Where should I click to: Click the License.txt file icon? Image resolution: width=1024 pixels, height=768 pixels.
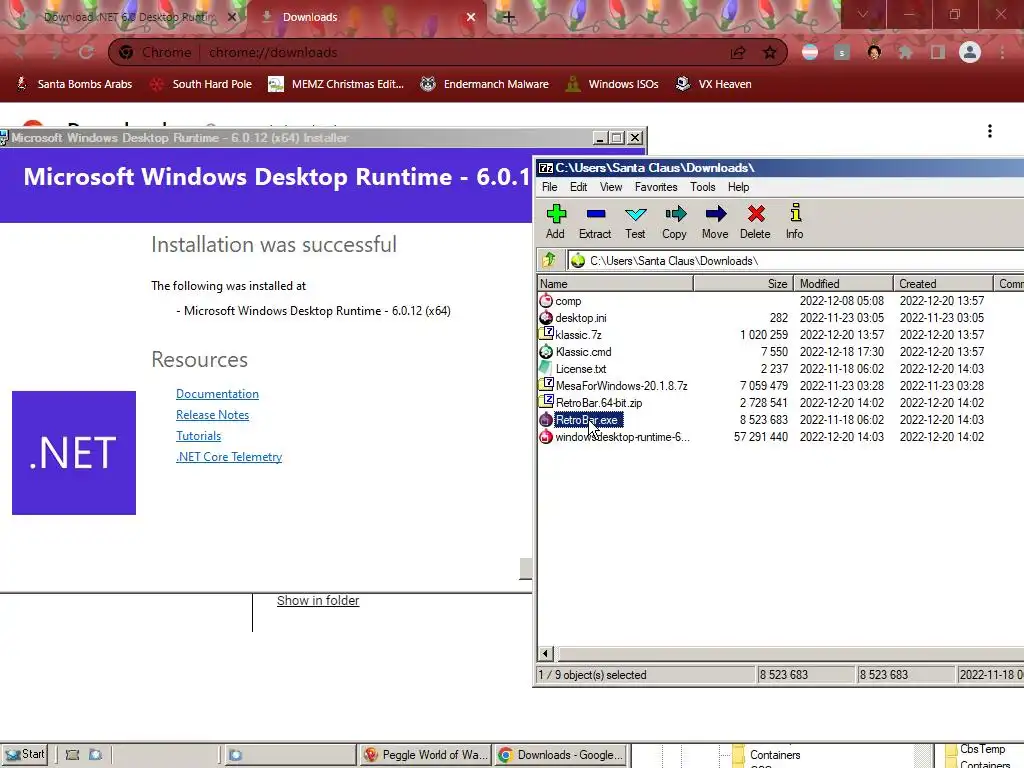click(x=546, y=369)
